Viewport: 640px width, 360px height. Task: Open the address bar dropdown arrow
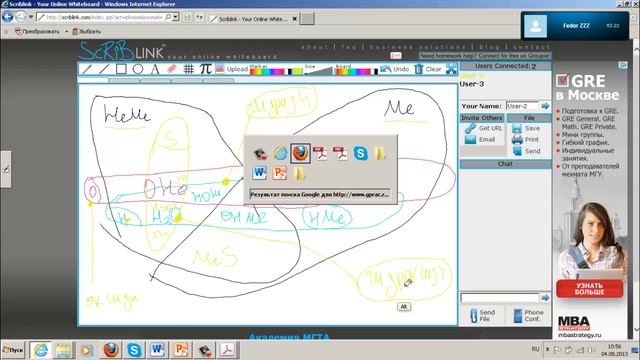(176, 17)
